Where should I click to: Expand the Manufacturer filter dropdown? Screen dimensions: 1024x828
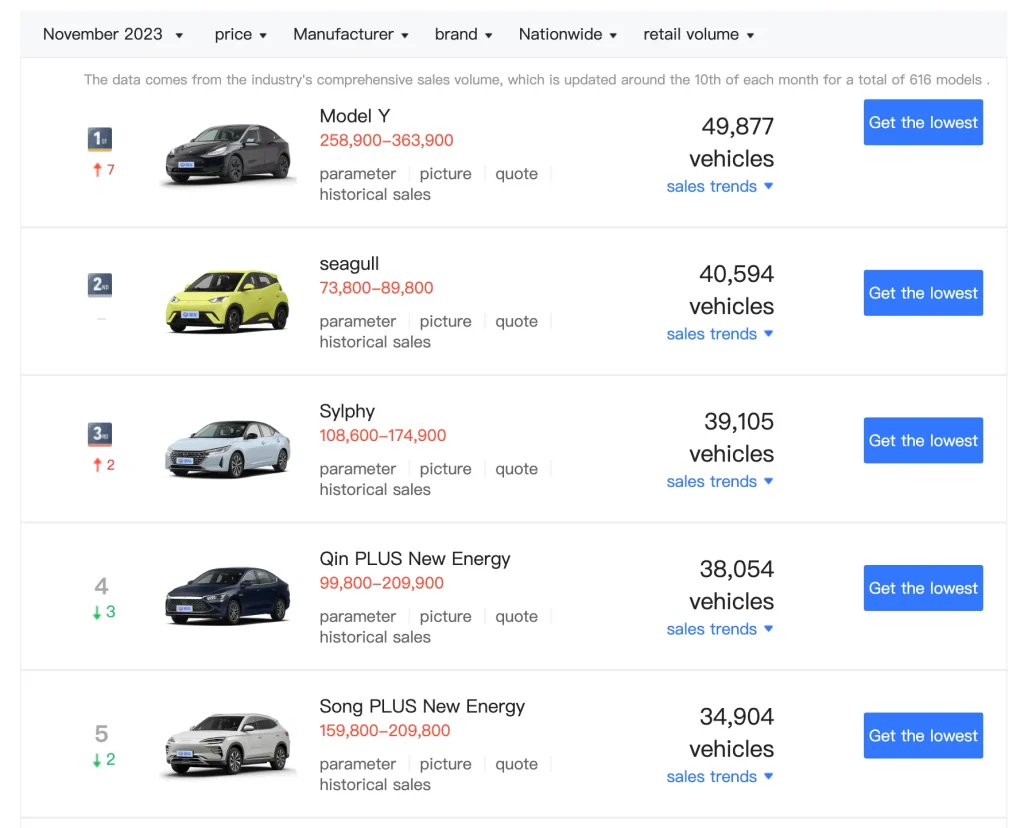(351, 34)
